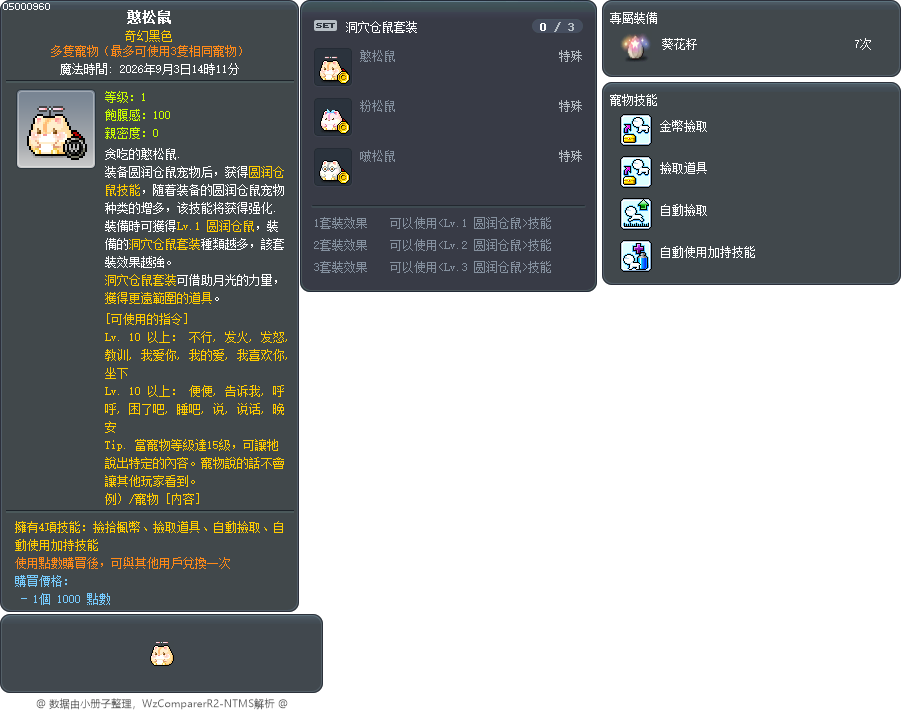Viewport: 902px width, 711px height.
Task: Click the 奇幻黑色 label
Action: (x=148, y=36)
